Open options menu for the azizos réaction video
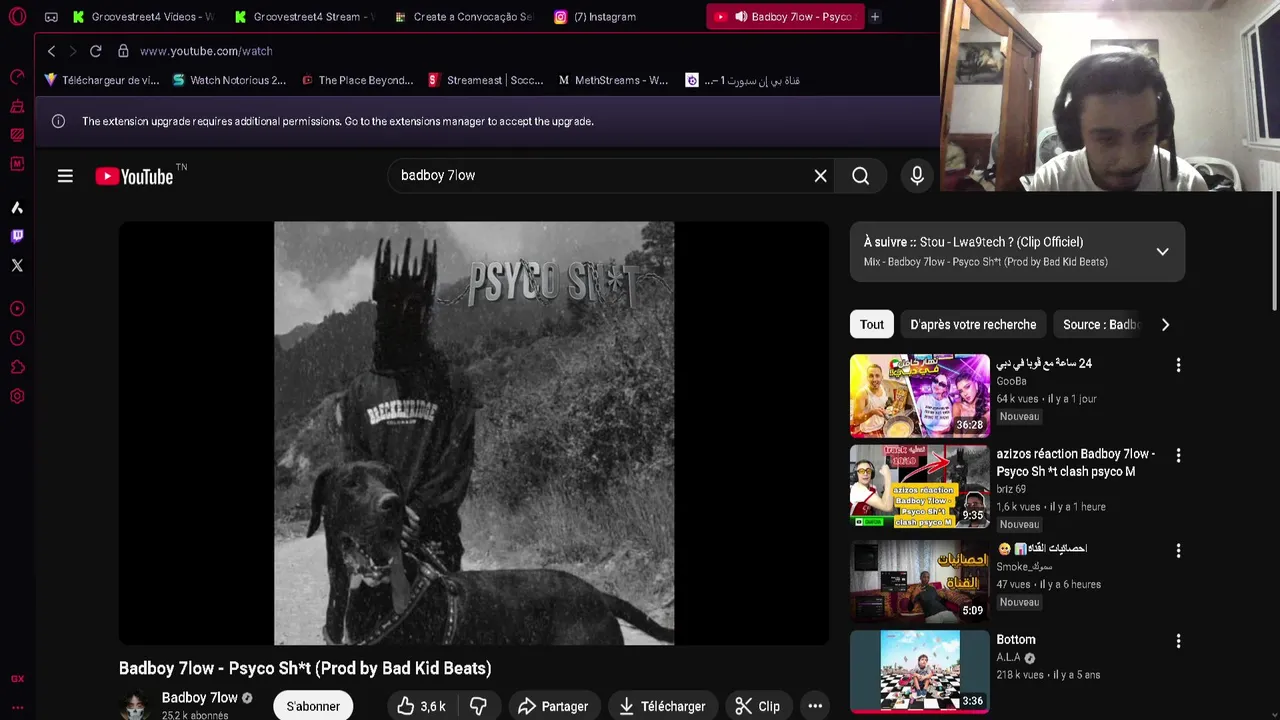The width and height of the screenshot is (1280, 720). [x=1178, y=455]
